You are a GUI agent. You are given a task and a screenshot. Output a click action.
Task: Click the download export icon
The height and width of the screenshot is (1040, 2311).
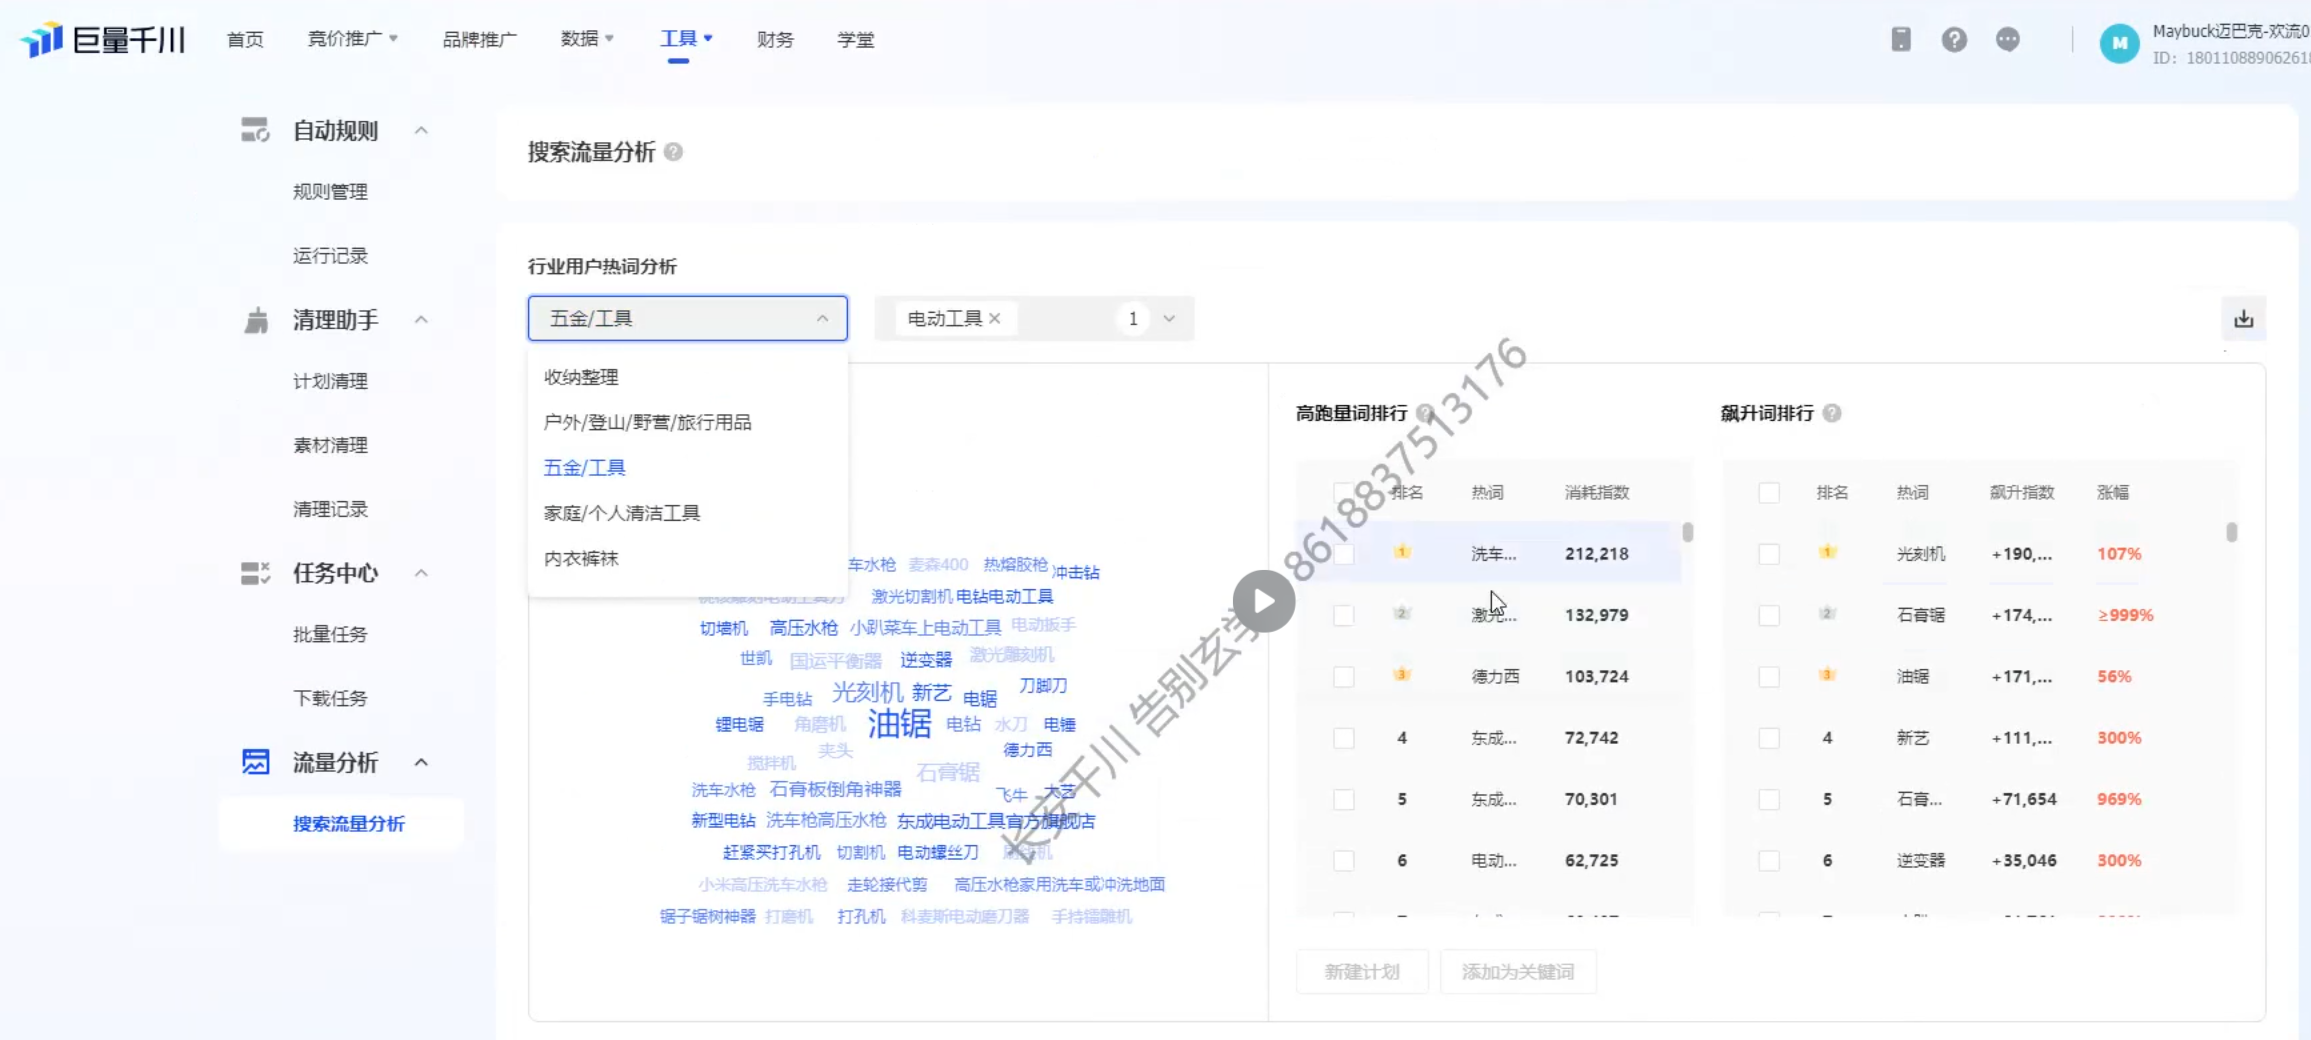click(2243, 319)
